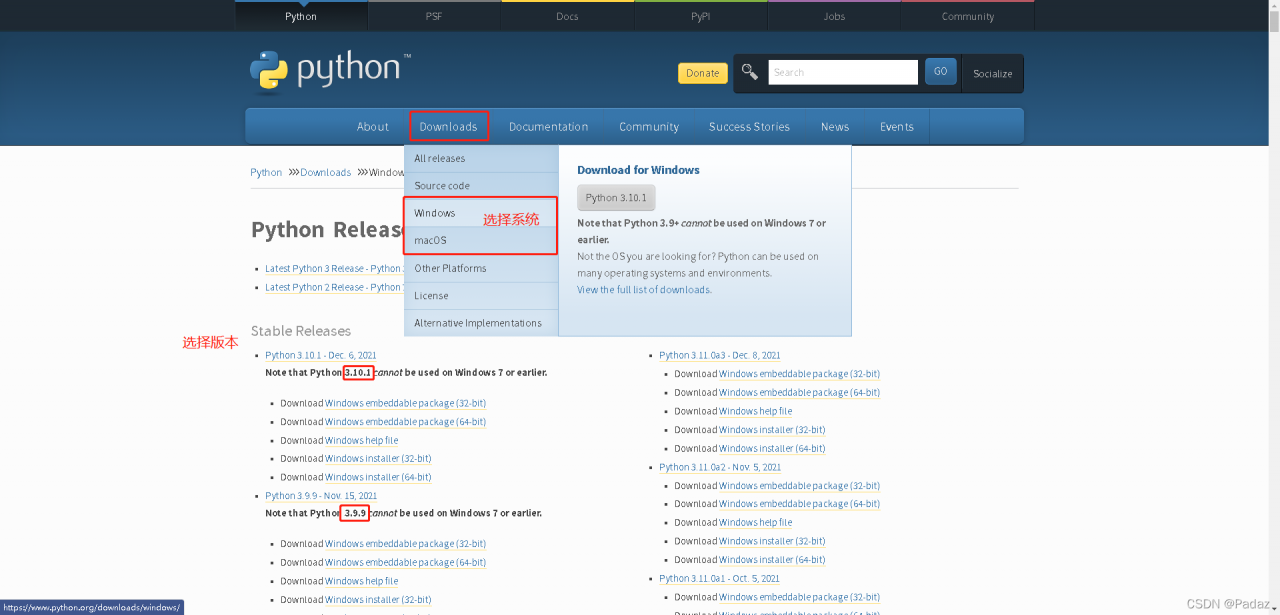Download 3.11.0a2 Windows help file
1280x615 pixels.
(x=755, y=523)
